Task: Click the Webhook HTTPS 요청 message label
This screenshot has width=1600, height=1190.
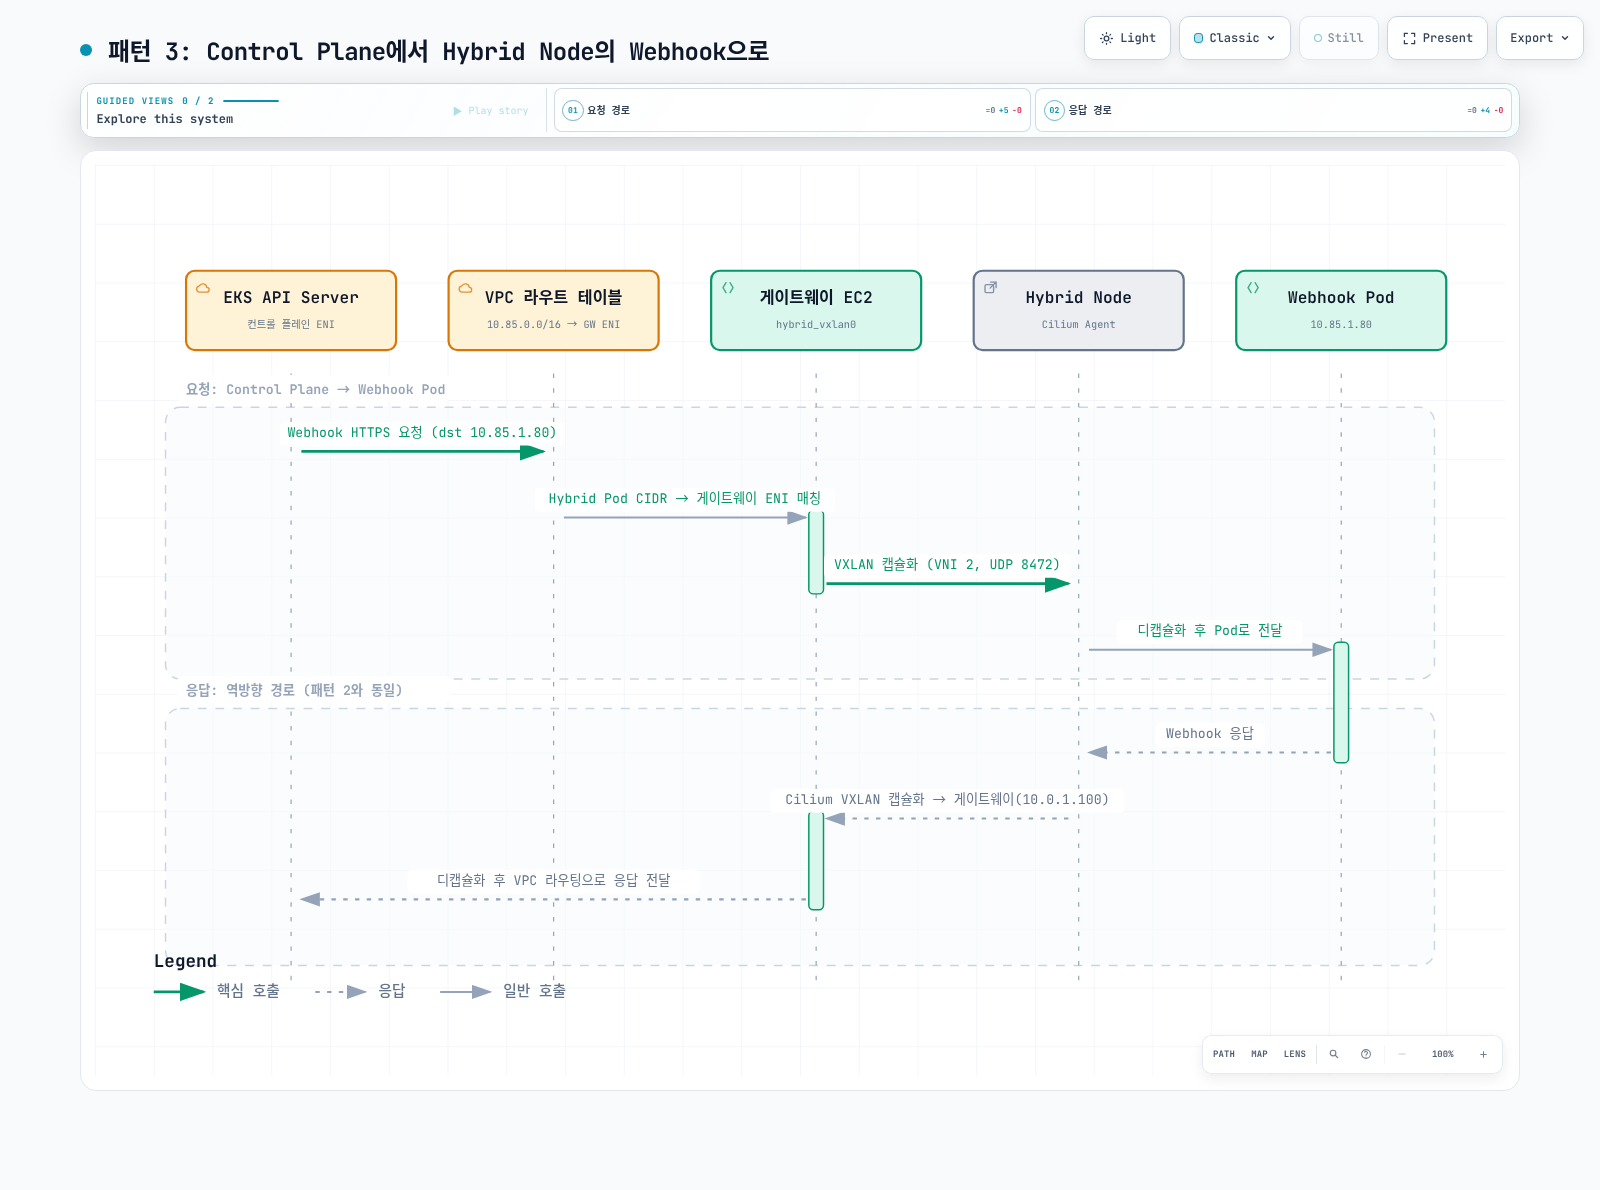Action: [x=421, y=433]
